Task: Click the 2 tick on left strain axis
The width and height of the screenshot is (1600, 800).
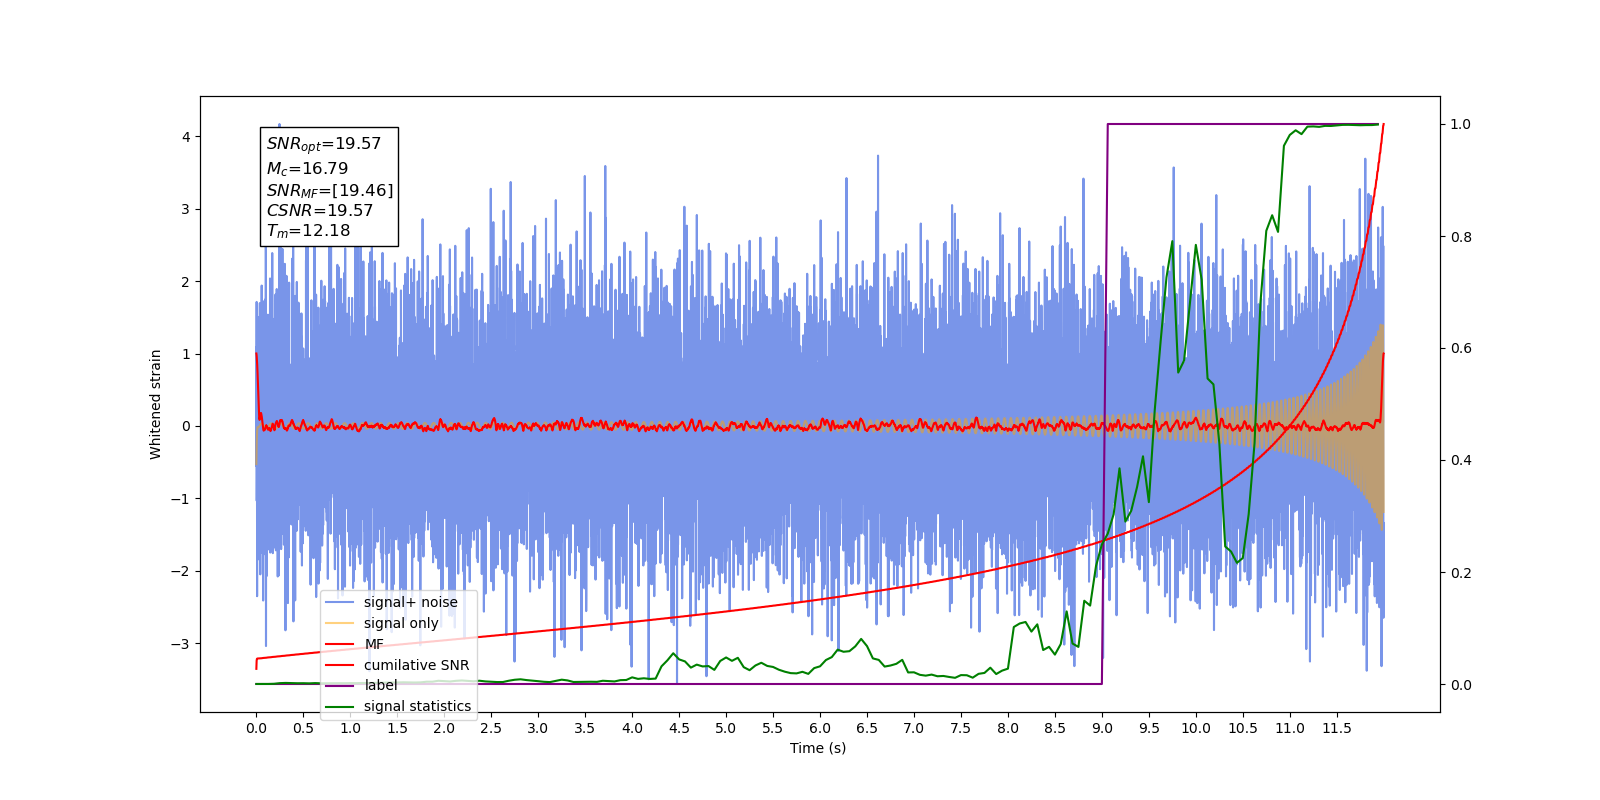Action: tap(186, 282)
